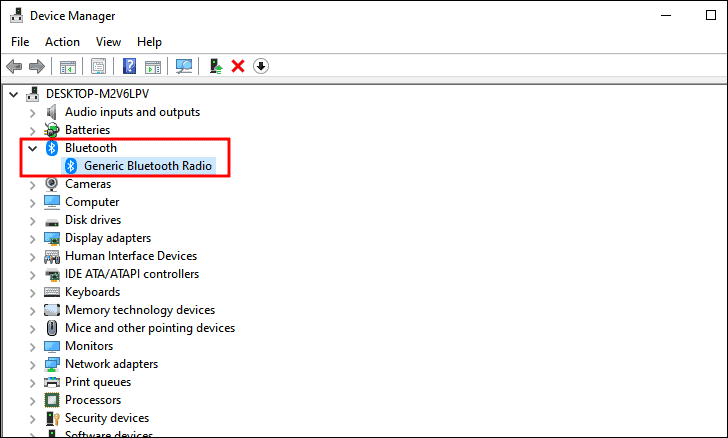Click the Network adapters icon
Viewport: 728px width, 438px height.
(52, 364)
